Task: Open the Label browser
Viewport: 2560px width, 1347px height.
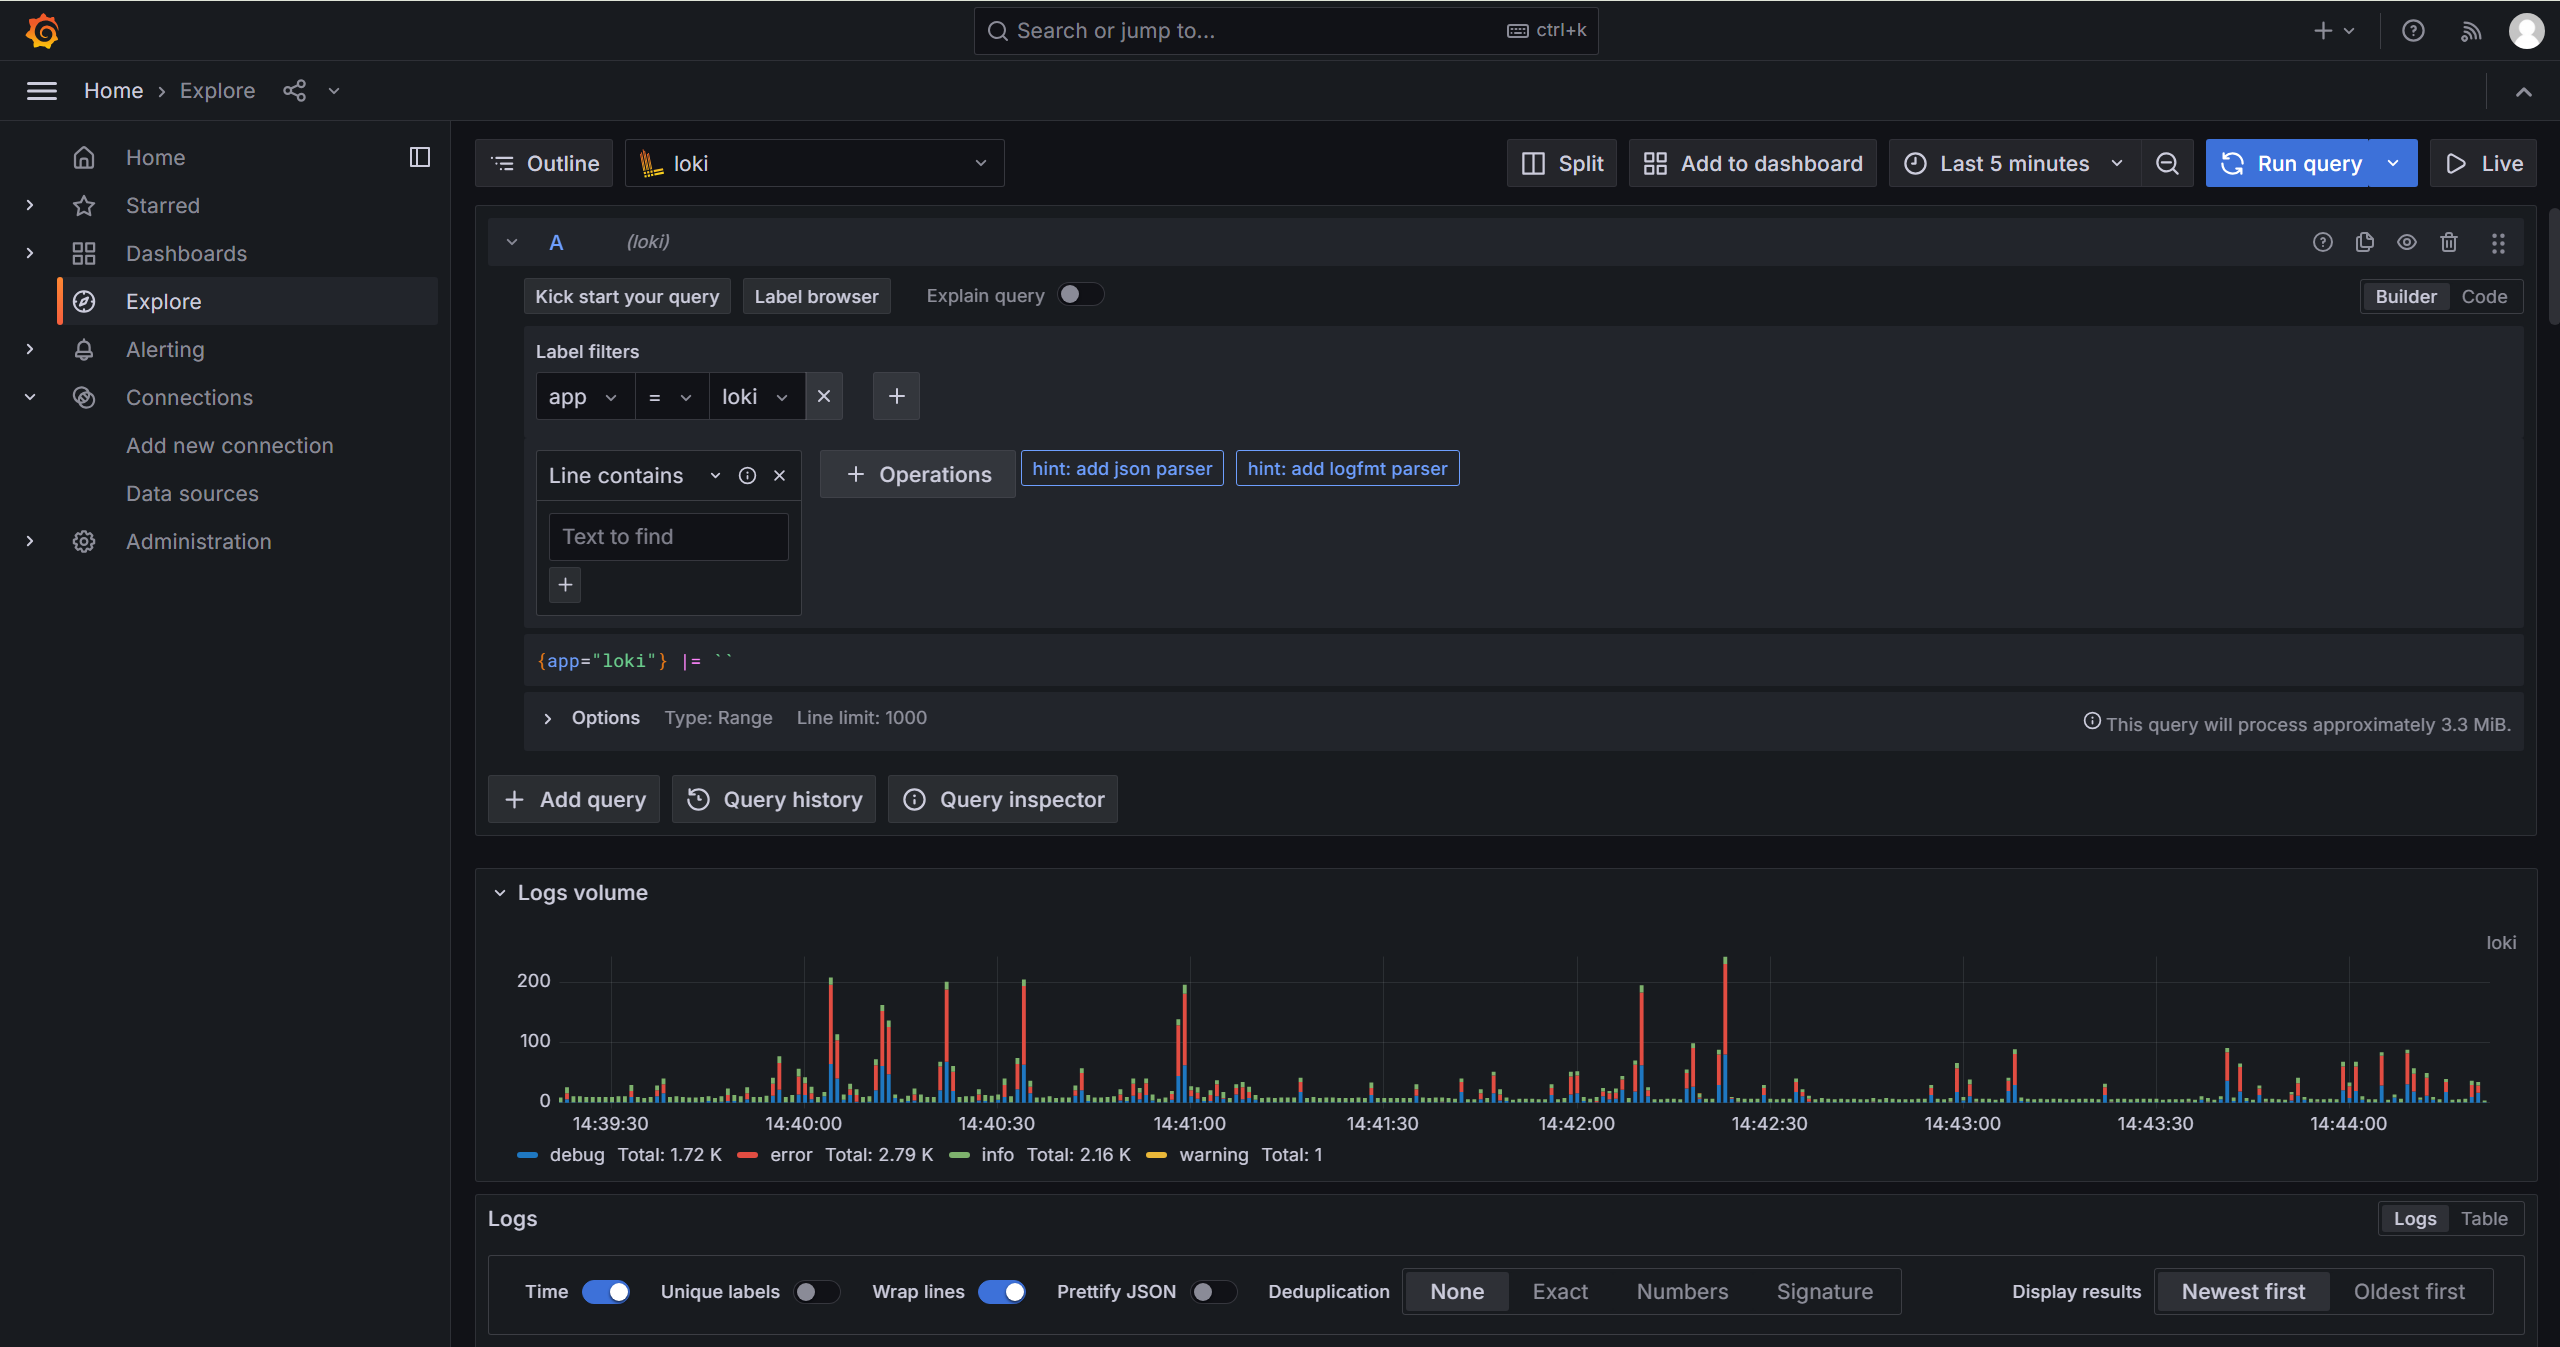Action: click(816, 297)
